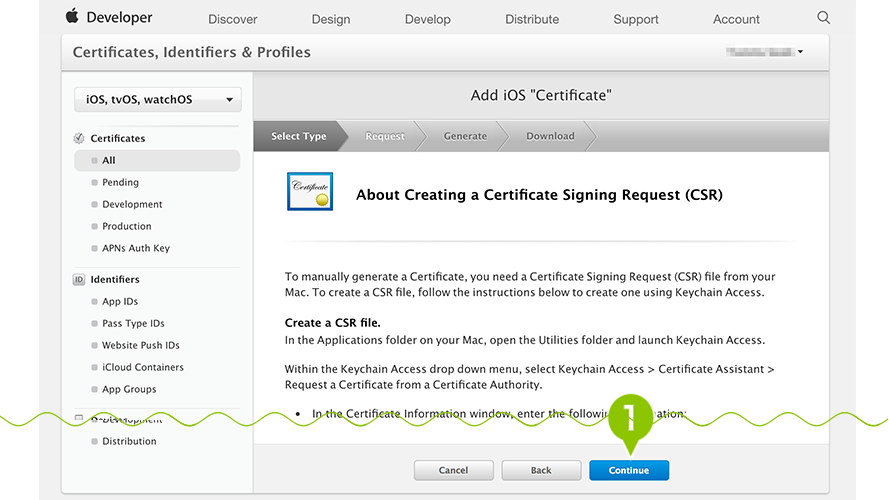The height and width of the screenshot is (500, 889).
Task: Open App IDs under Identifiers
Action: (120, 302)
